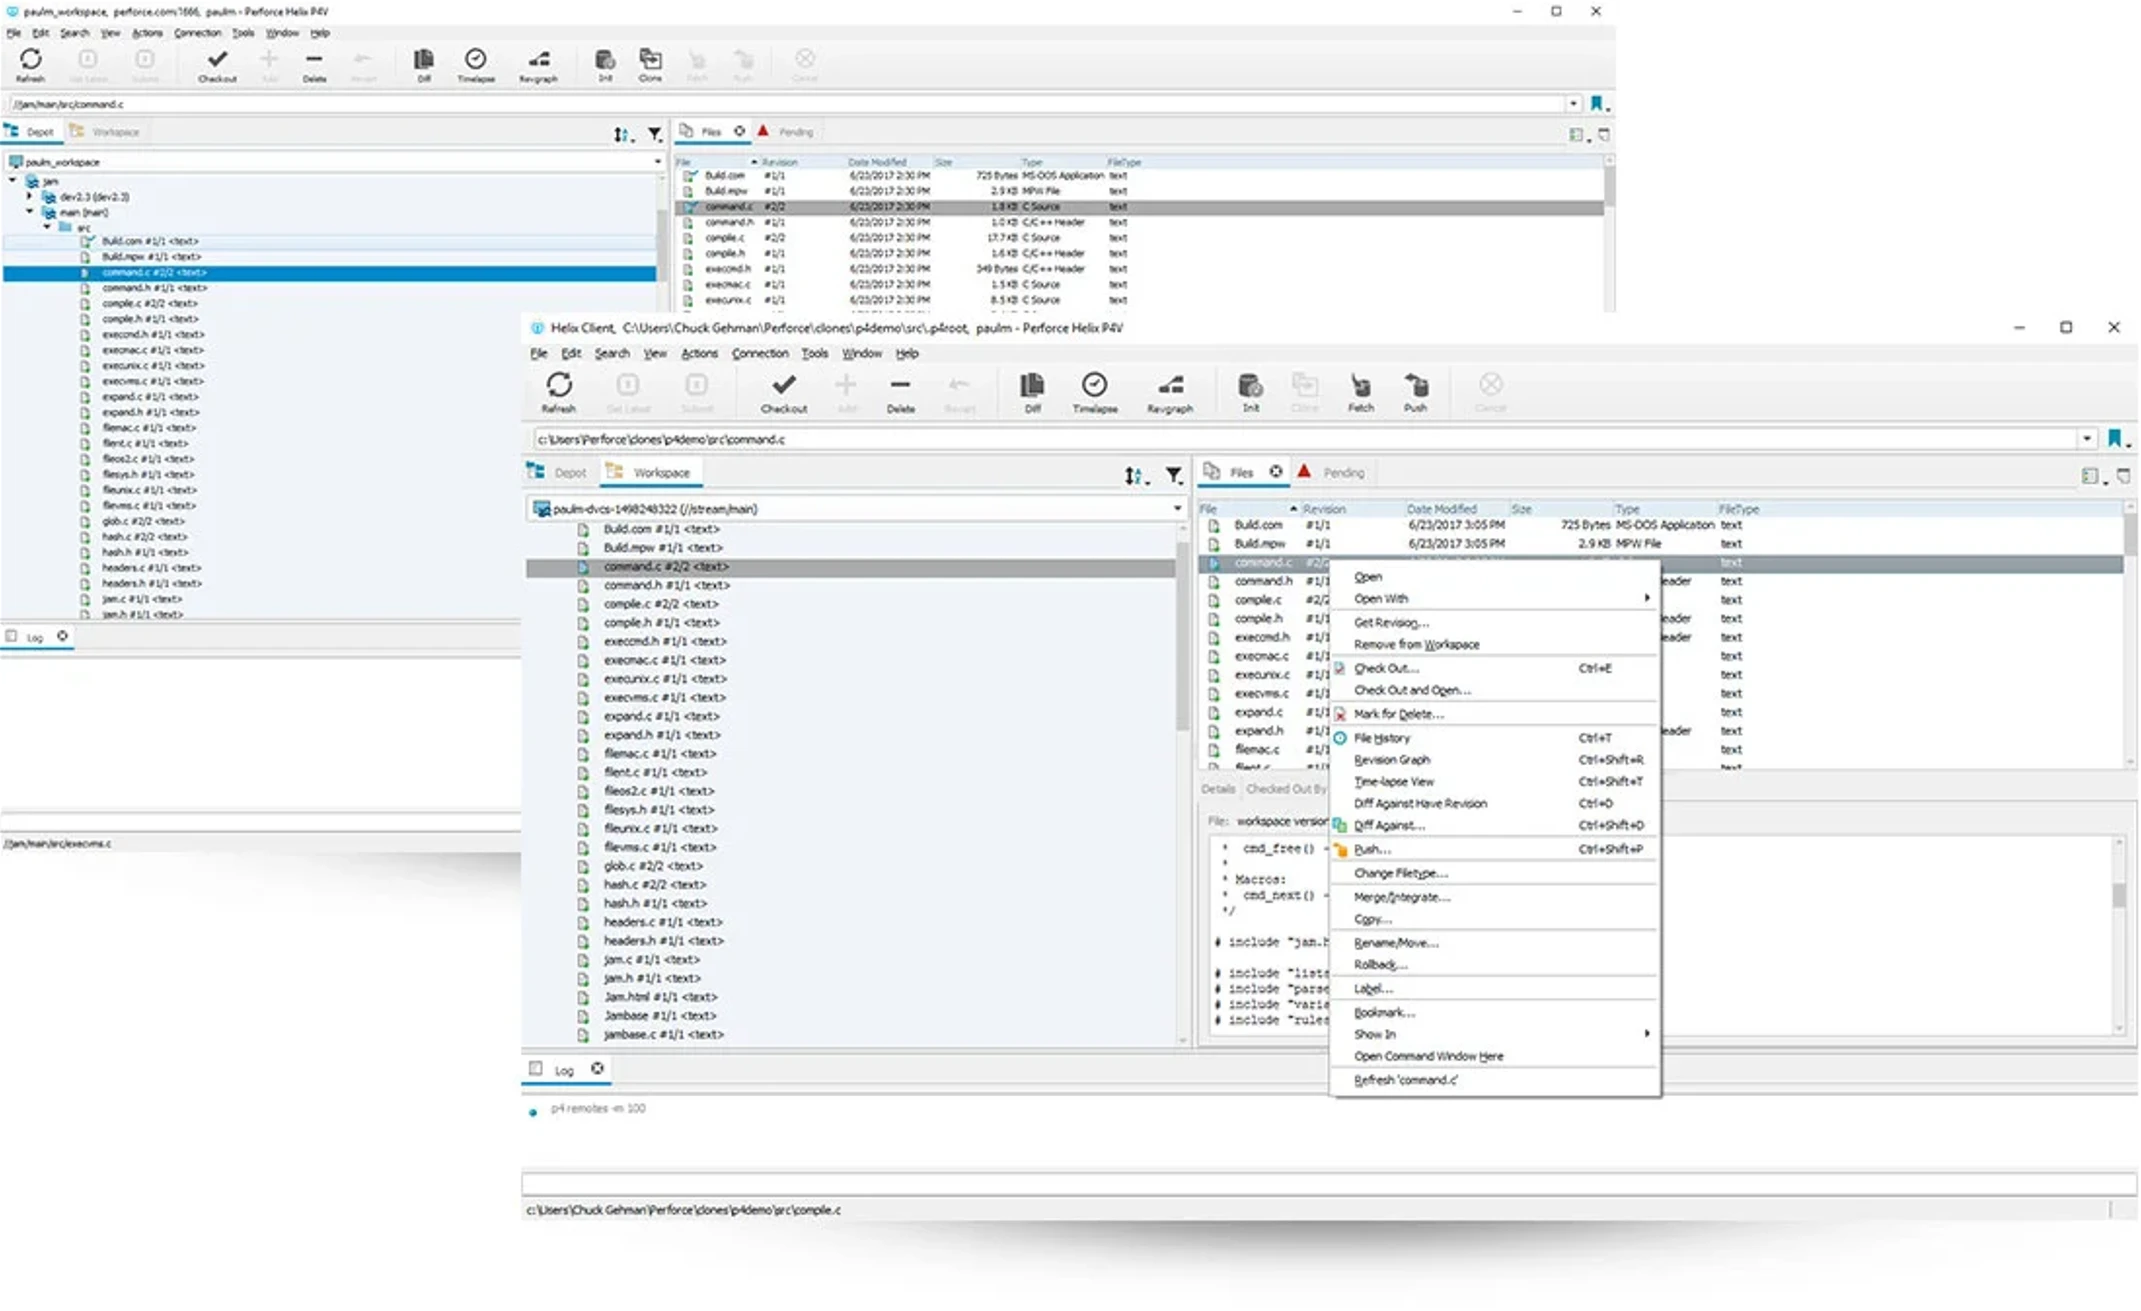The height and width of the screenshot is (1311, 2141).
Task: Click sort order icon in Helix Client tree pane
Action: pyautogui.click(x=1134, y=475)
